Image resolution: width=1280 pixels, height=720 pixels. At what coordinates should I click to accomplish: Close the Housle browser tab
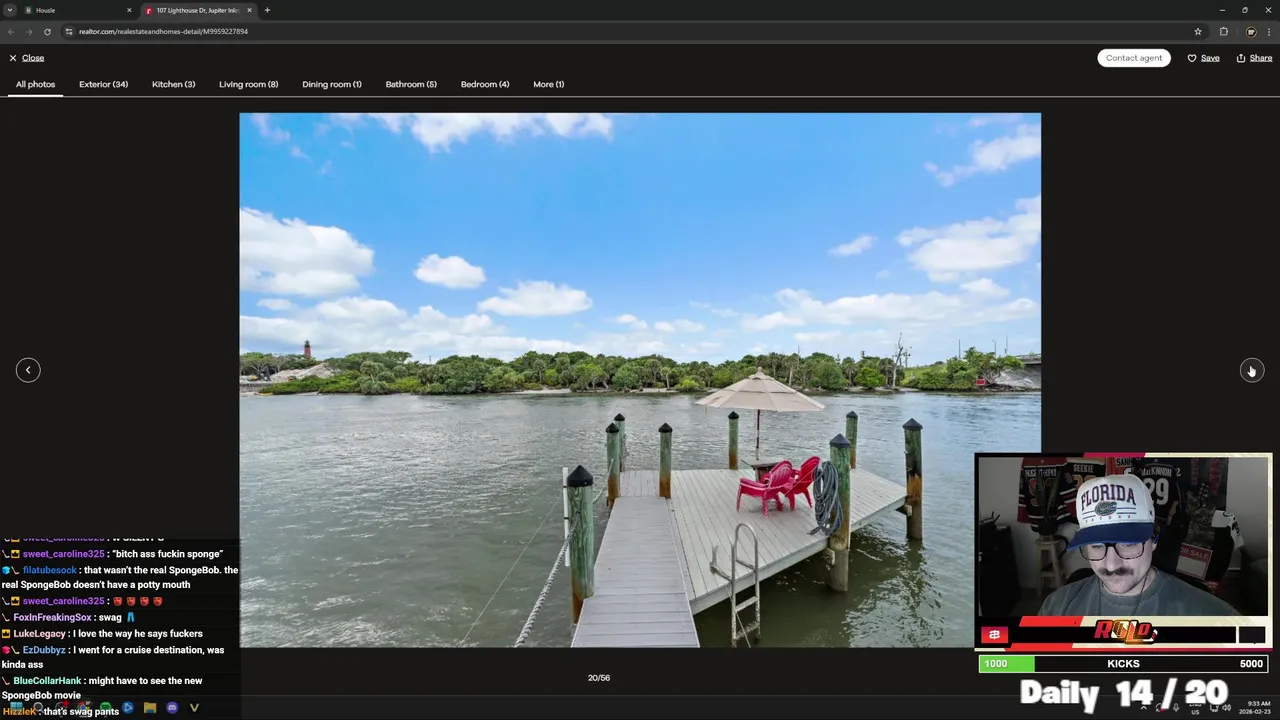[x=128, y=10]
